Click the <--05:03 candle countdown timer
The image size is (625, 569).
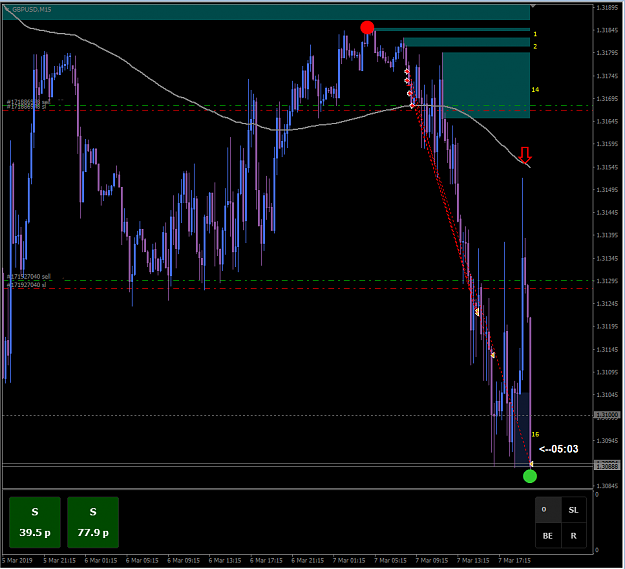tap(558, 449)
